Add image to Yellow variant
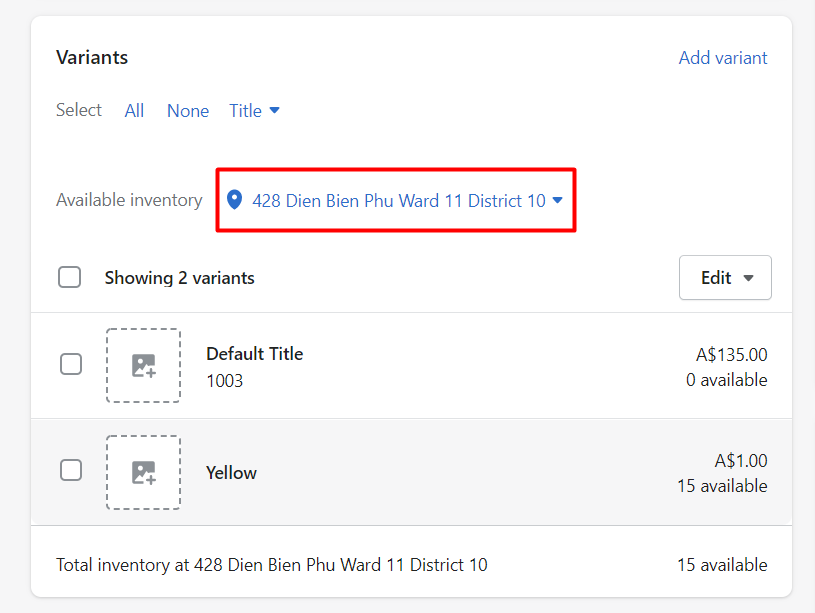The image size is (815, 613). (x=143, y=472)
